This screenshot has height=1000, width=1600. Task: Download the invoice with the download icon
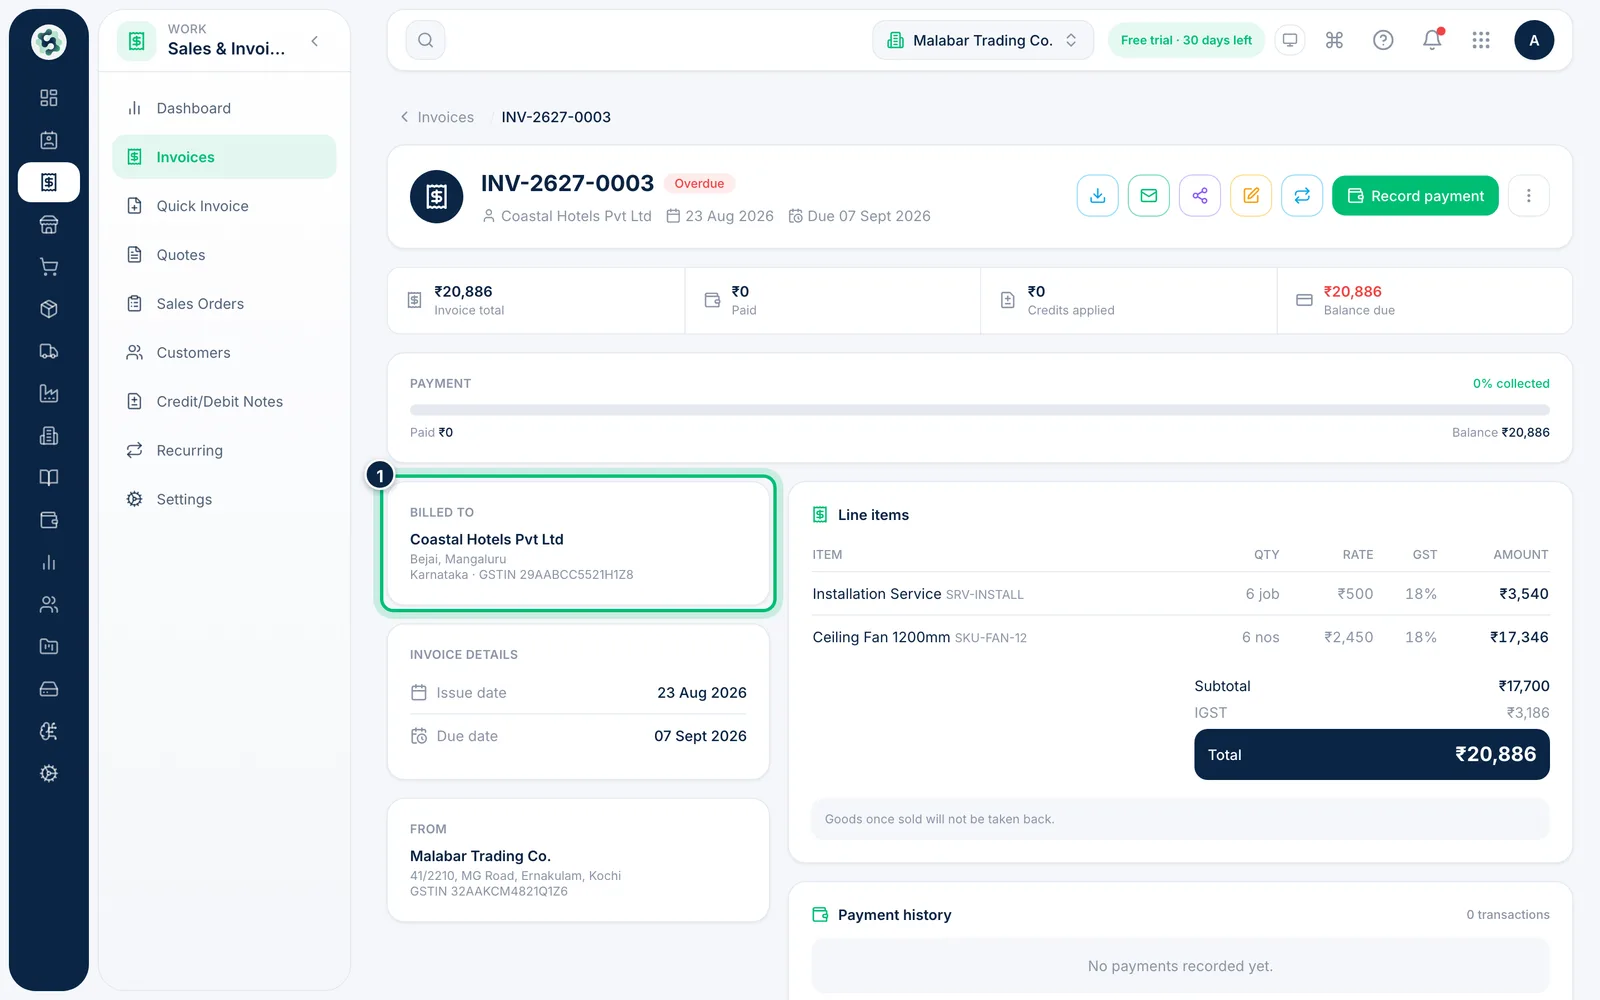tap(1097, 196)
